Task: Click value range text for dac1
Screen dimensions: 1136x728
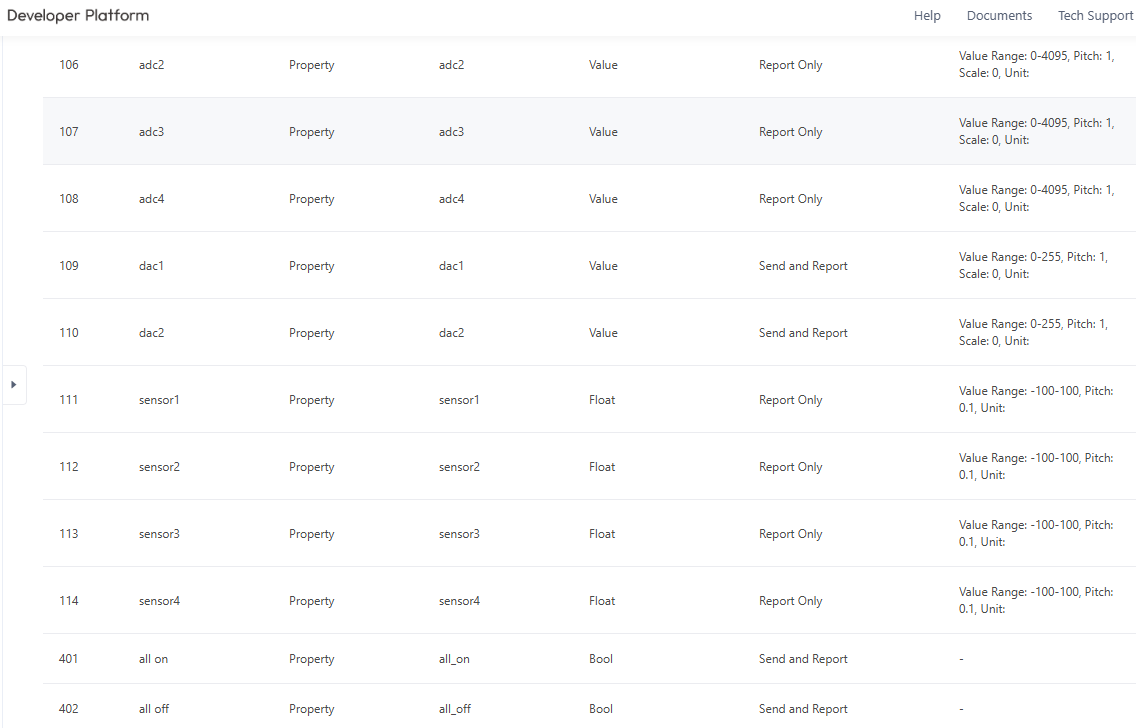Action: (x=1033, y=265)
